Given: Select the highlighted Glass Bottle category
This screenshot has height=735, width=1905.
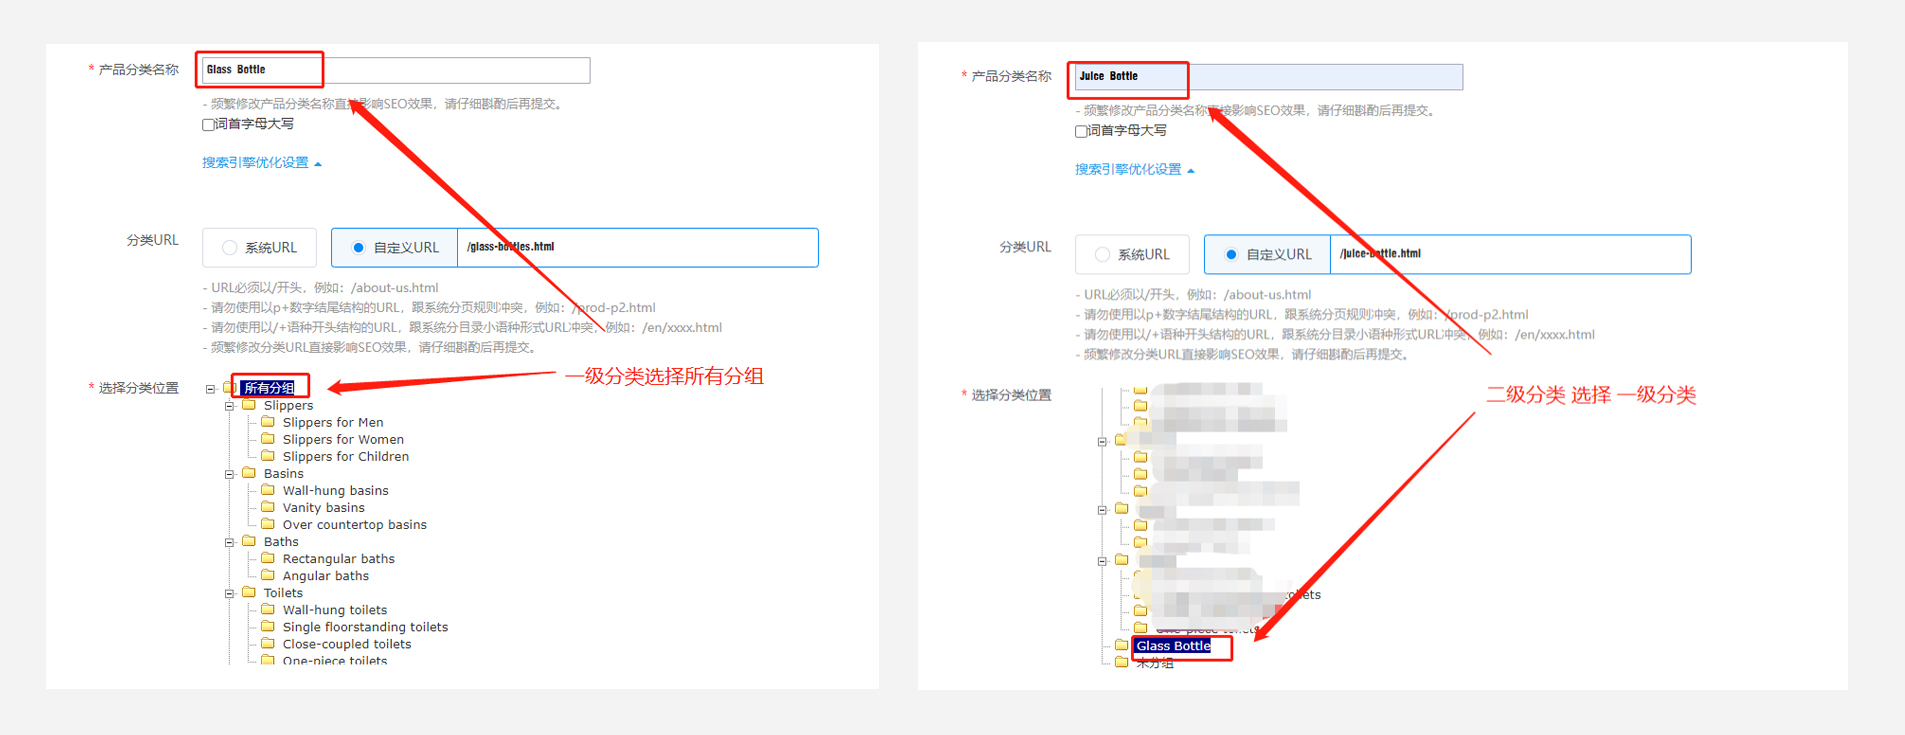Looking at the screenshot, I should point(1173,646).
